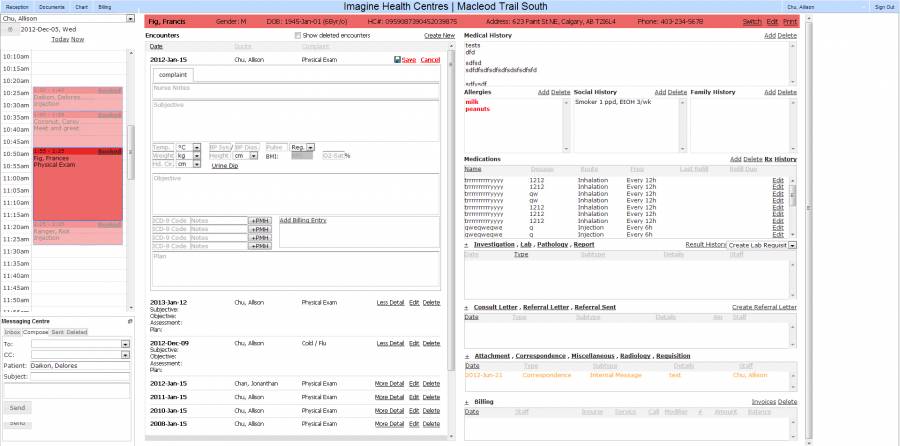The height and width of the screenshot is (446, 900).
Task: Click Switch patient link in header
Action: (752, 22)
